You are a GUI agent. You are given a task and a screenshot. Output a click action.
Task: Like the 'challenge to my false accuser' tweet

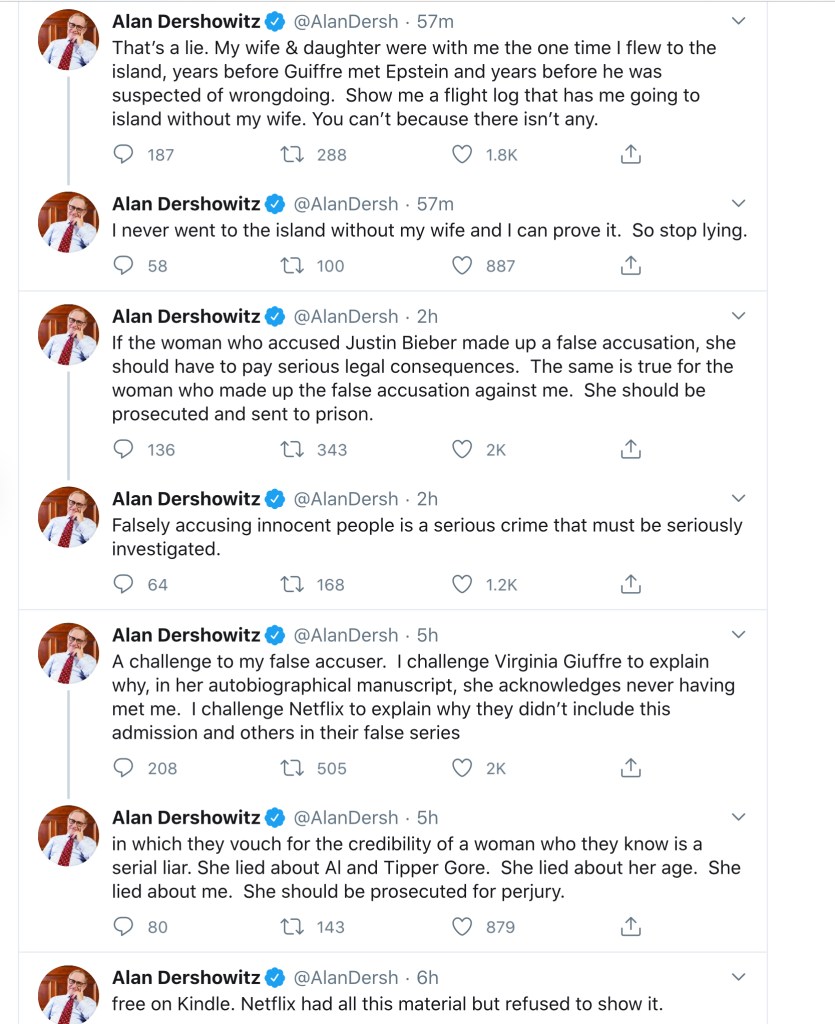[x=461, y=768]
